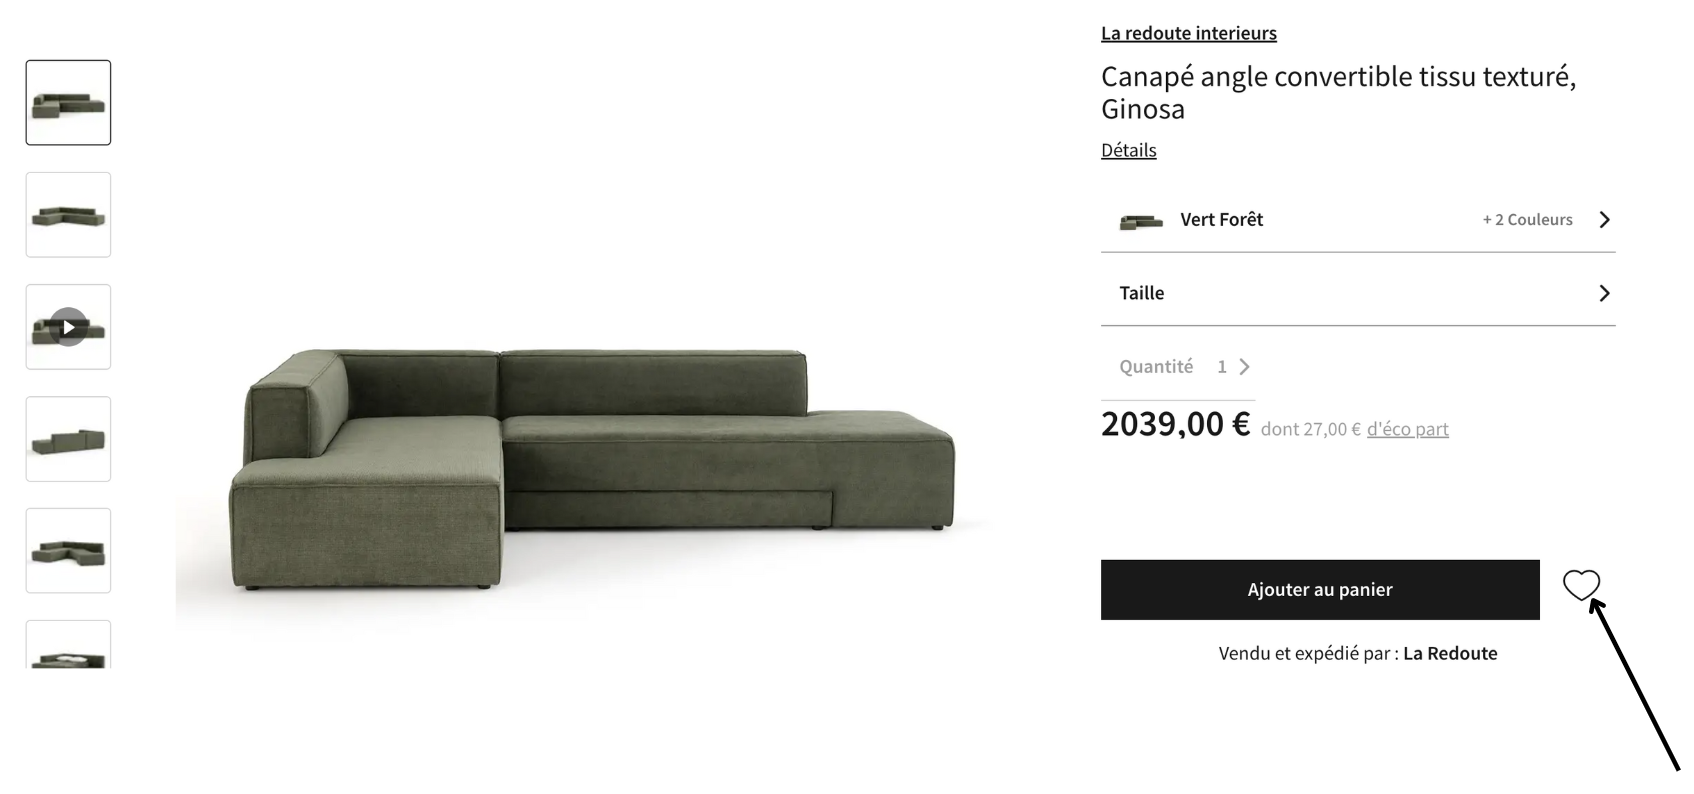Click the Taille row label
The image size is (1694, 794).
click(x=1141, y=293)
